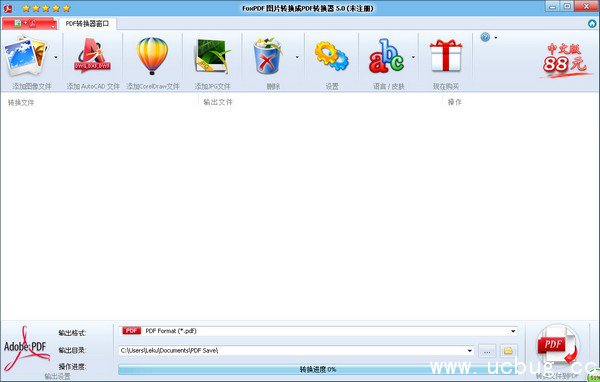This screenshot has height=382, width=600.
Task: Open output folder with the folder icon button
Action: pos(508,351)
